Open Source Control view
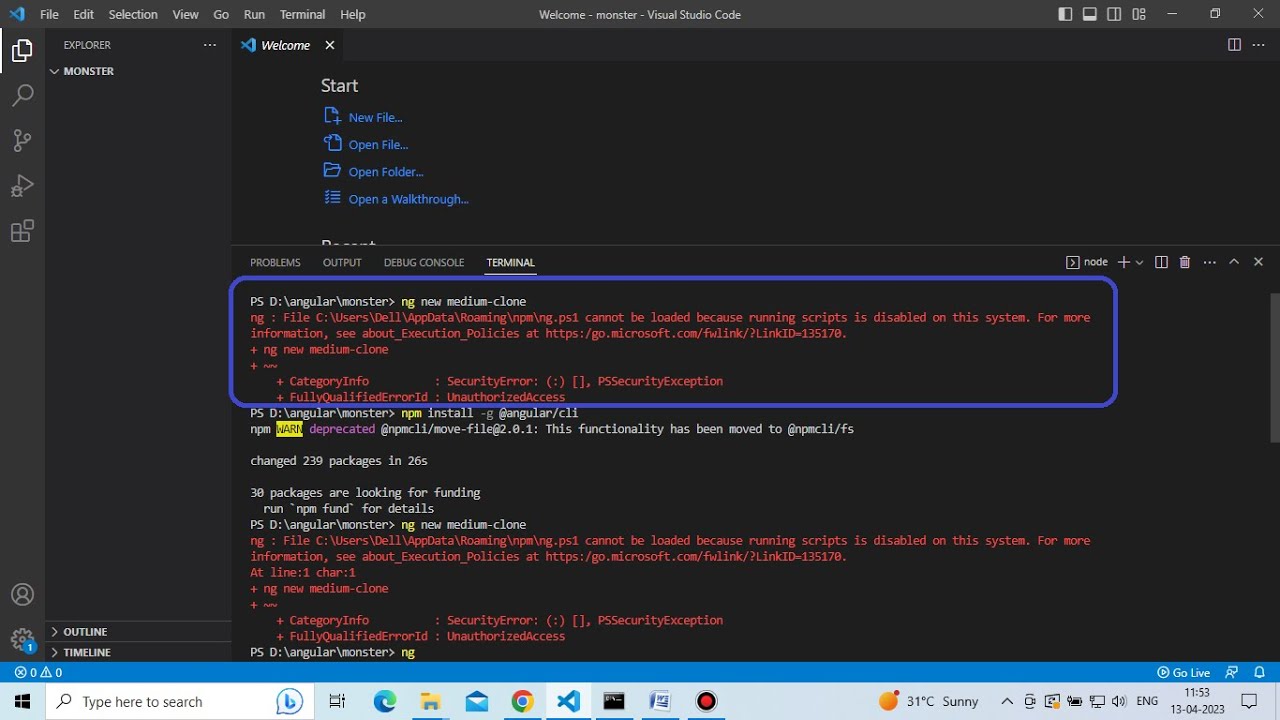 [22, 140]
